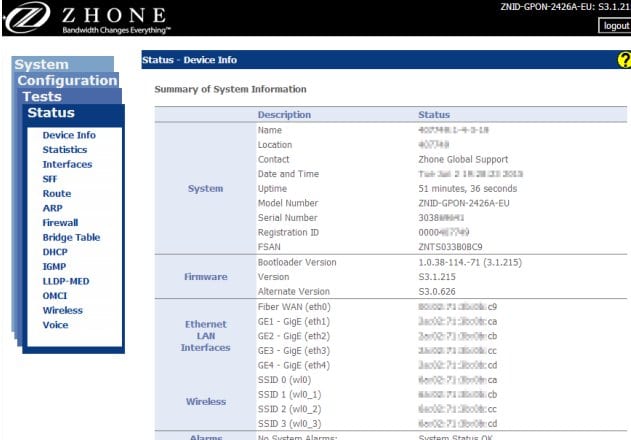Click the Zhone logo icon
The image size is (631, 440).
[x=27, y=17]
